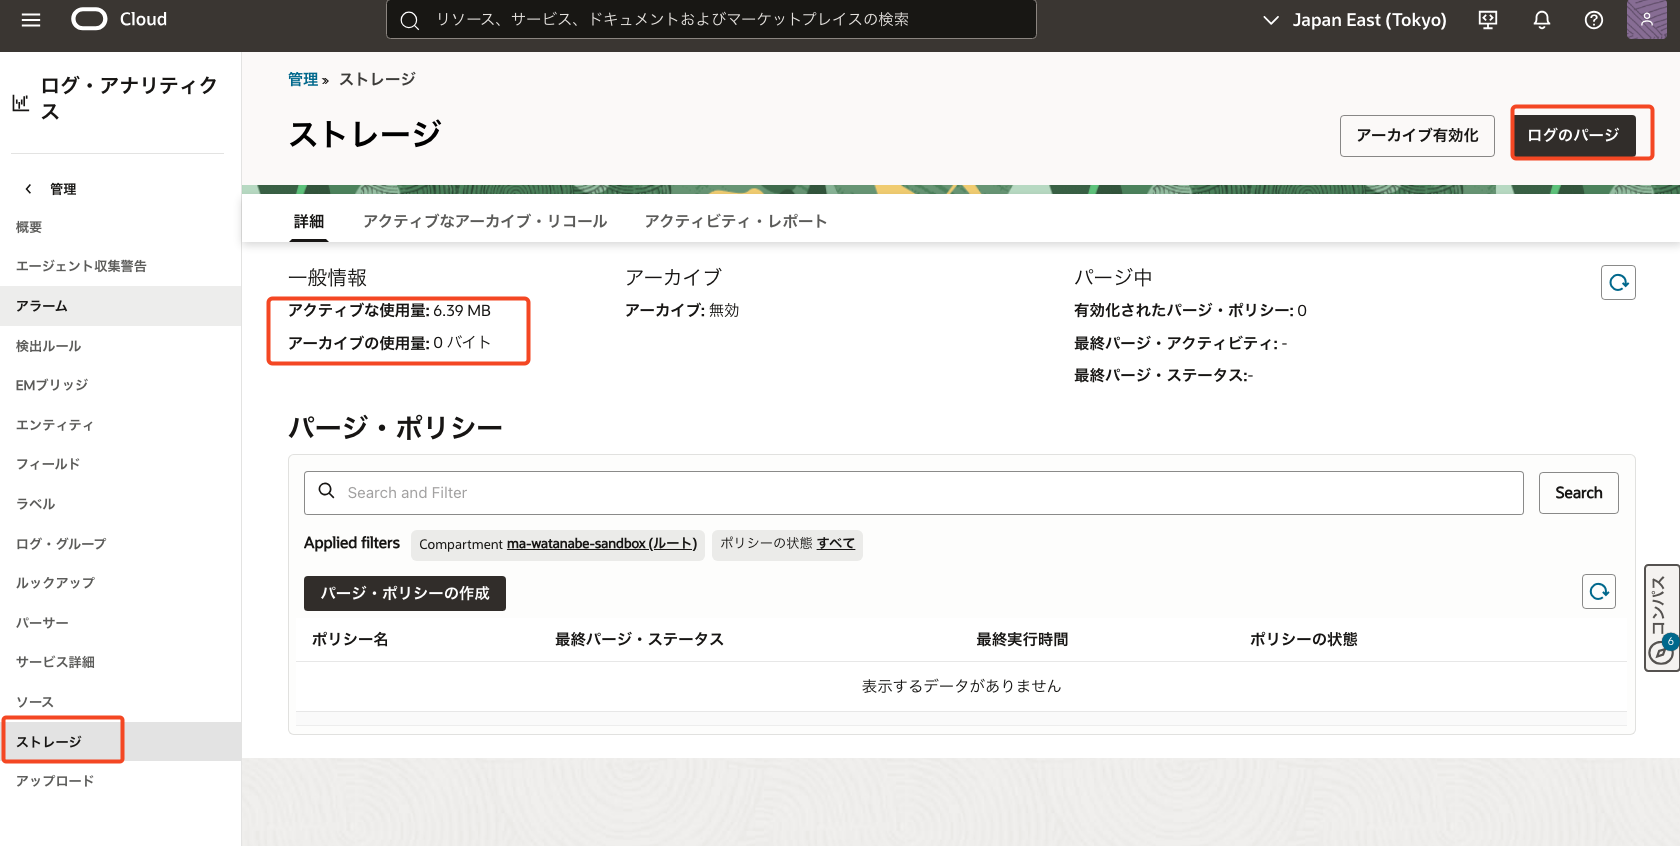Click the アーカイブ有効化 button
The width and height of the screenshot is (1680, 846).
point(1416,135)
